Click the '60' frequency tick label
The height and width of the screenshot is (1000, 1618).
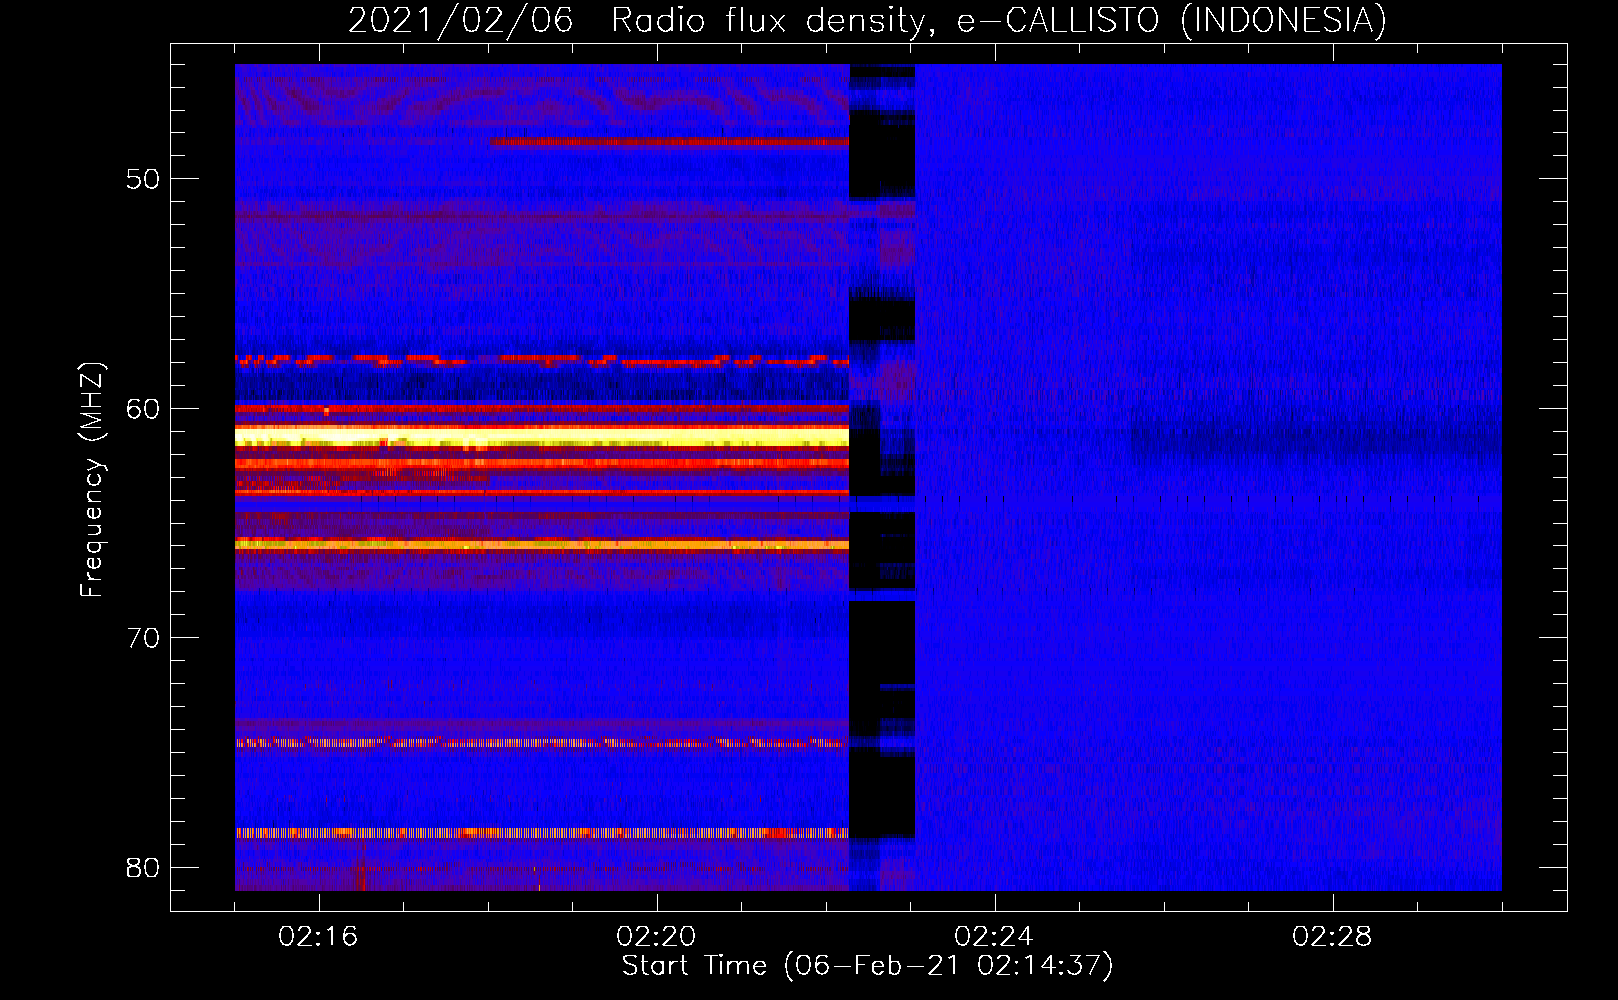144,408
